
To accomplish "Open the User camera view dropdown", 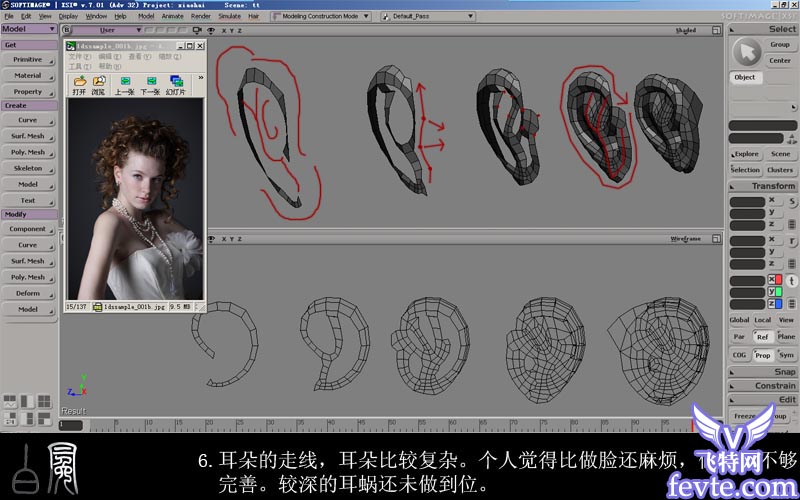I will pyautogui.click(x=107, y=31).
